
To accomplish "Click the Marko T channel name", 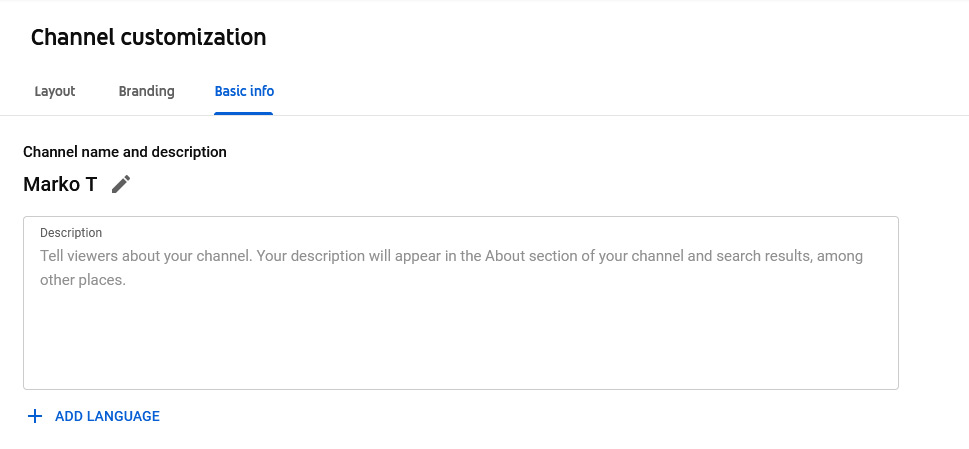I will click(x=60, y=184).
